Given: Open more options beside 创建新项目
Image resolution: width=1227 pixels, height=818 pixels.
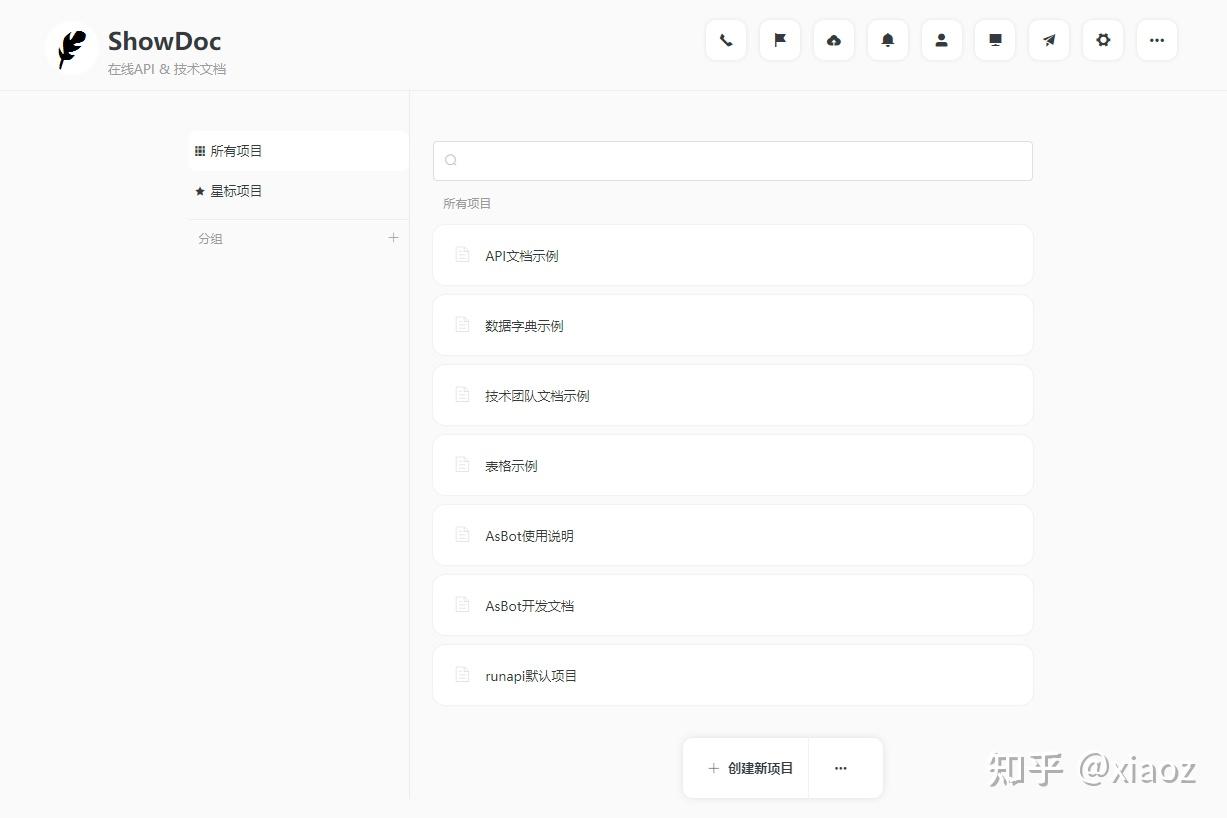Looking at the screenshot, I should point(841,767).
